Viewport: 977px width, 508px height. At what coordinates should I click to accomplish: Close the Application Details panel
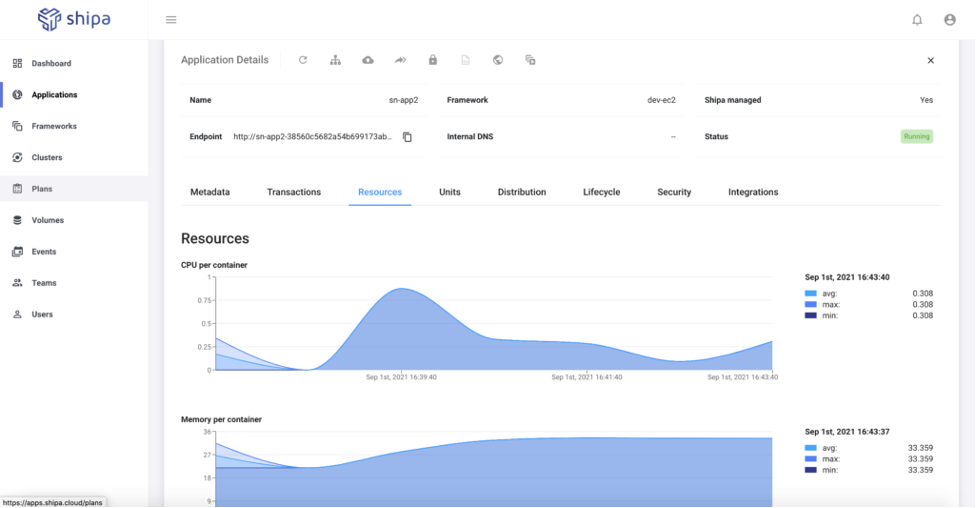pos(930,60)
